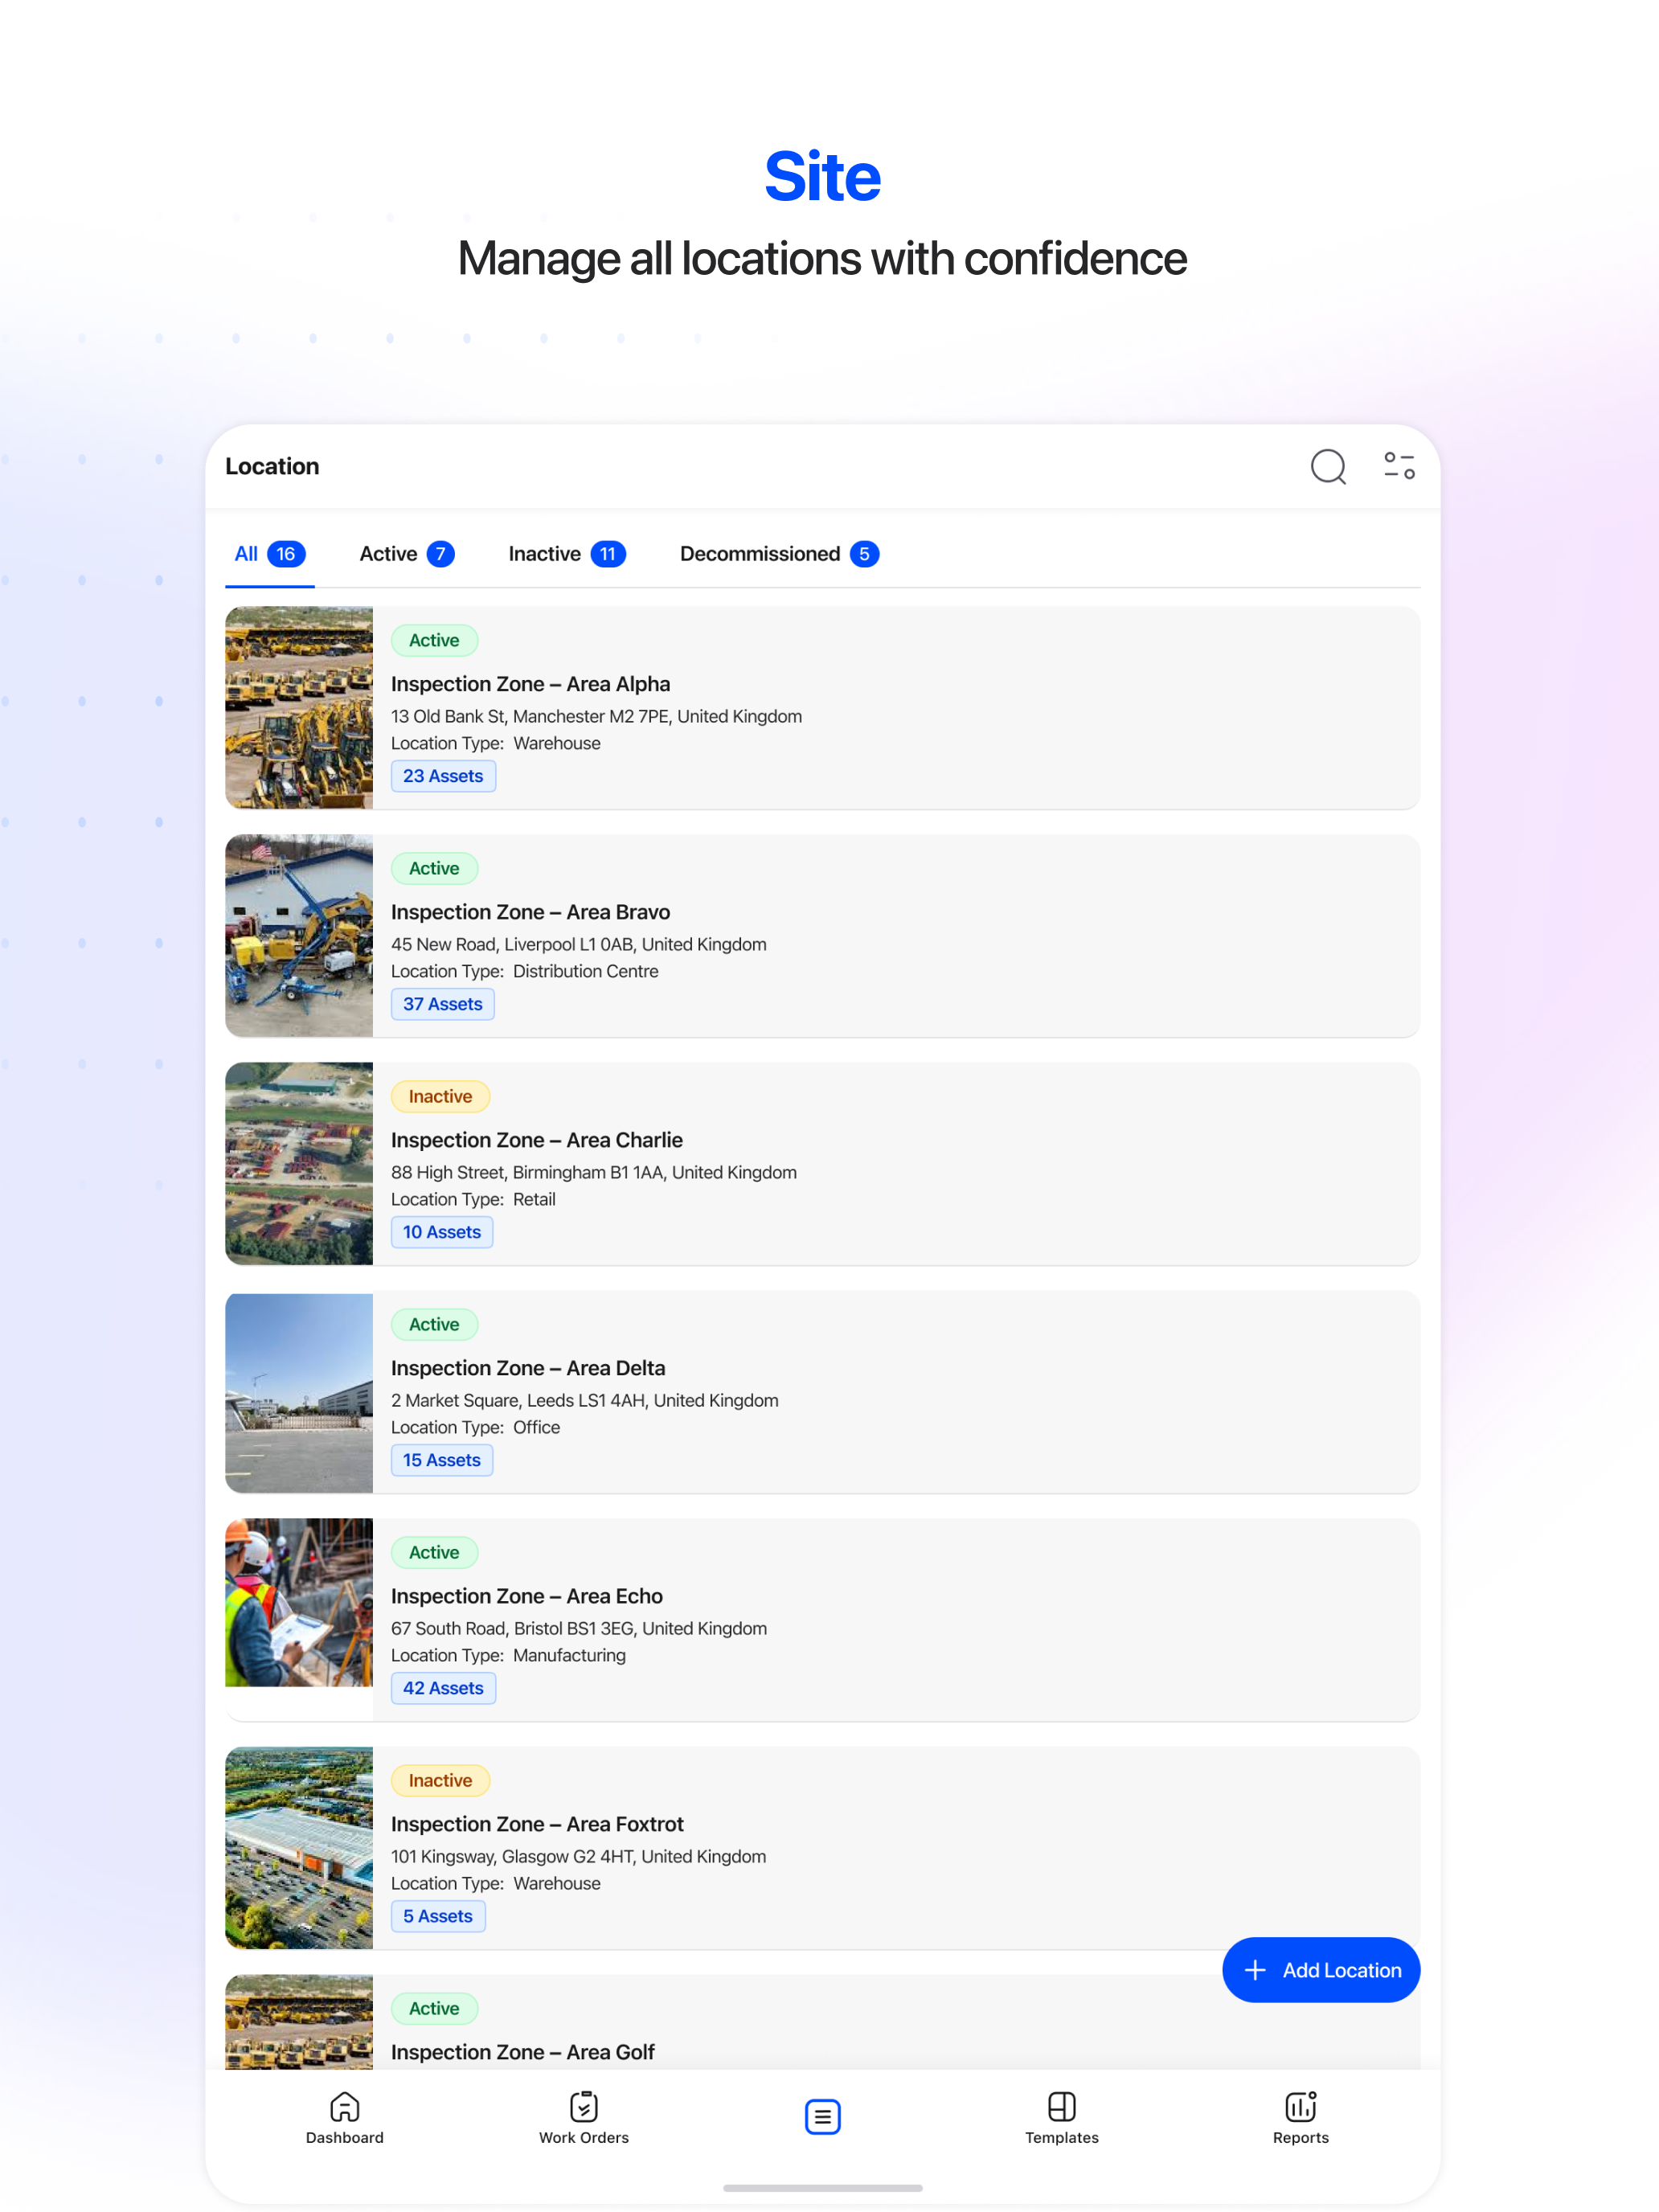Click address 101 Kingsway, Glasgow
1659x2212 pixels.
click(x=578, y=1856)
